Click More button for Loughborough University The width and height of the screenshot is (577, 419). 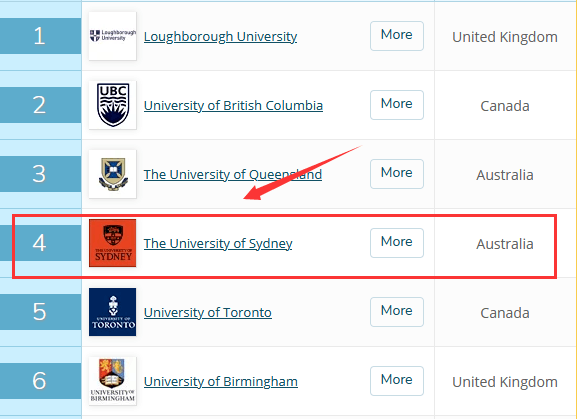[397, 36]
